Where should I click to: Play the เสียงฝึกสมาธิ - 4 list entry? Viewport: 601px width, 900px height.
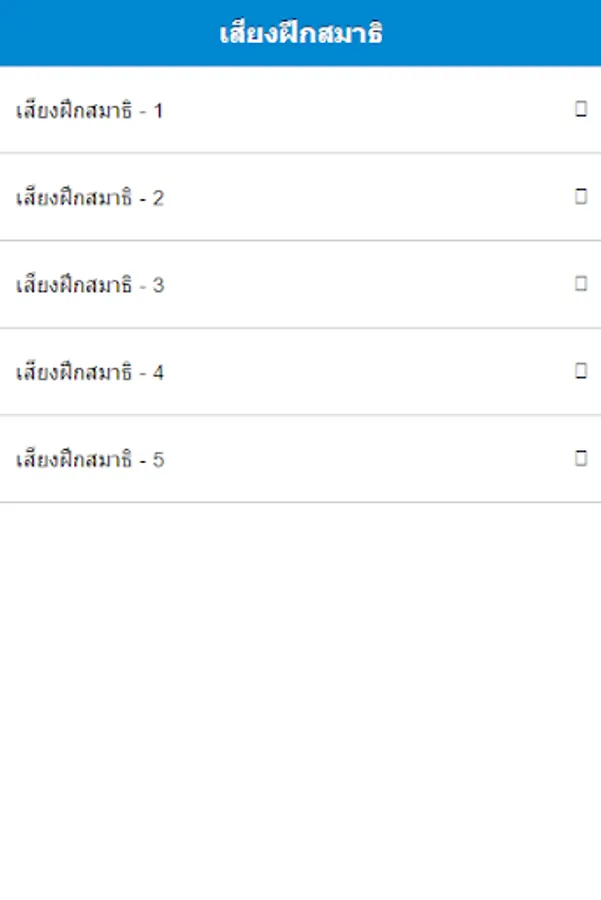point(300,371)
